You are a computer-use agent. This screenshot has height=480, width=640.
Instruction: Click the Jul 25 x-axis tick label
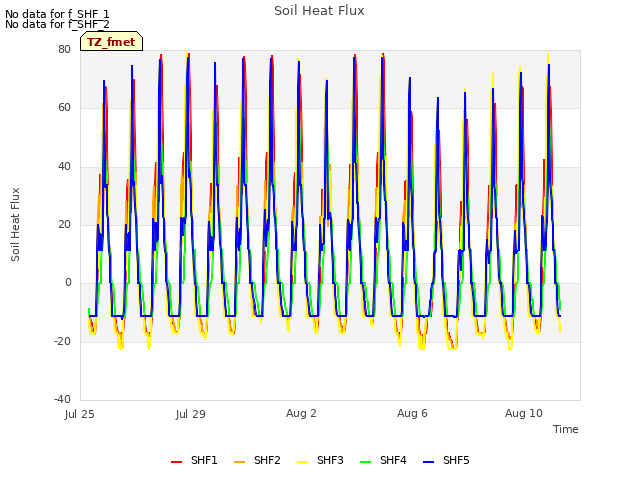click(x=80, y=414)
